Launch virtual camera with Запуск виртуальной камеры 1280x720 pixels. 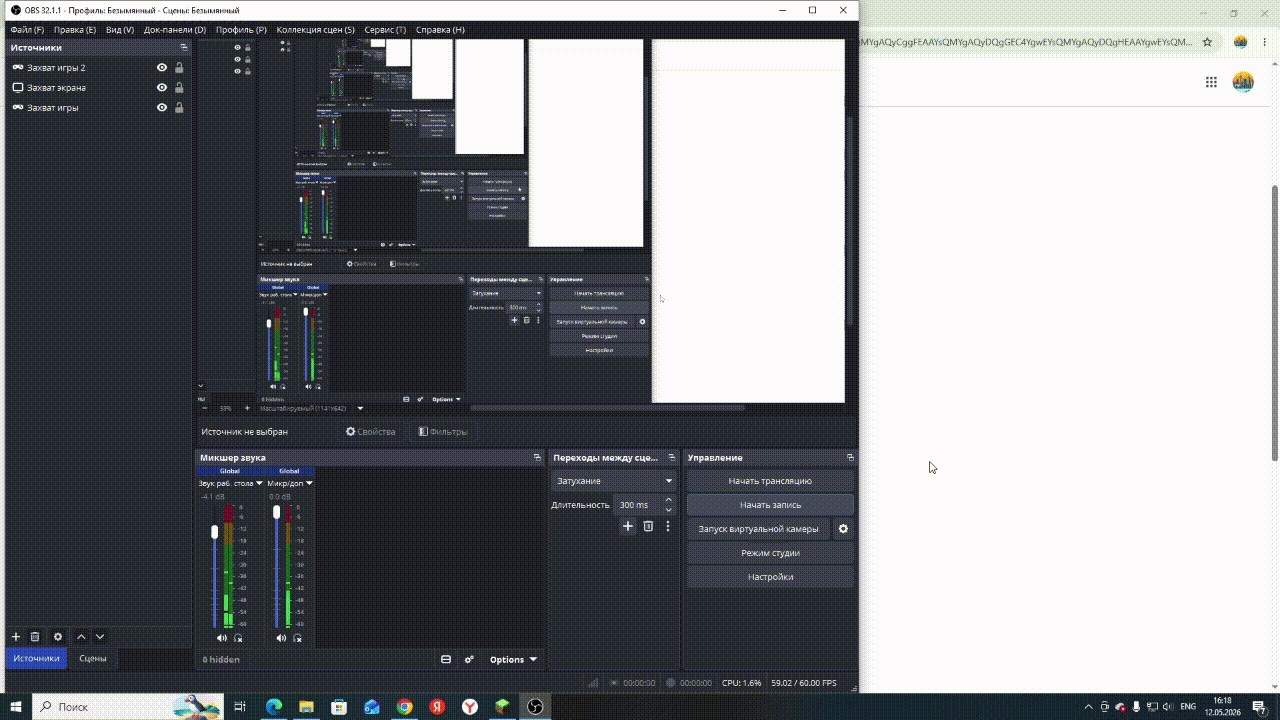pyautogui.click(x=758, y=529)
